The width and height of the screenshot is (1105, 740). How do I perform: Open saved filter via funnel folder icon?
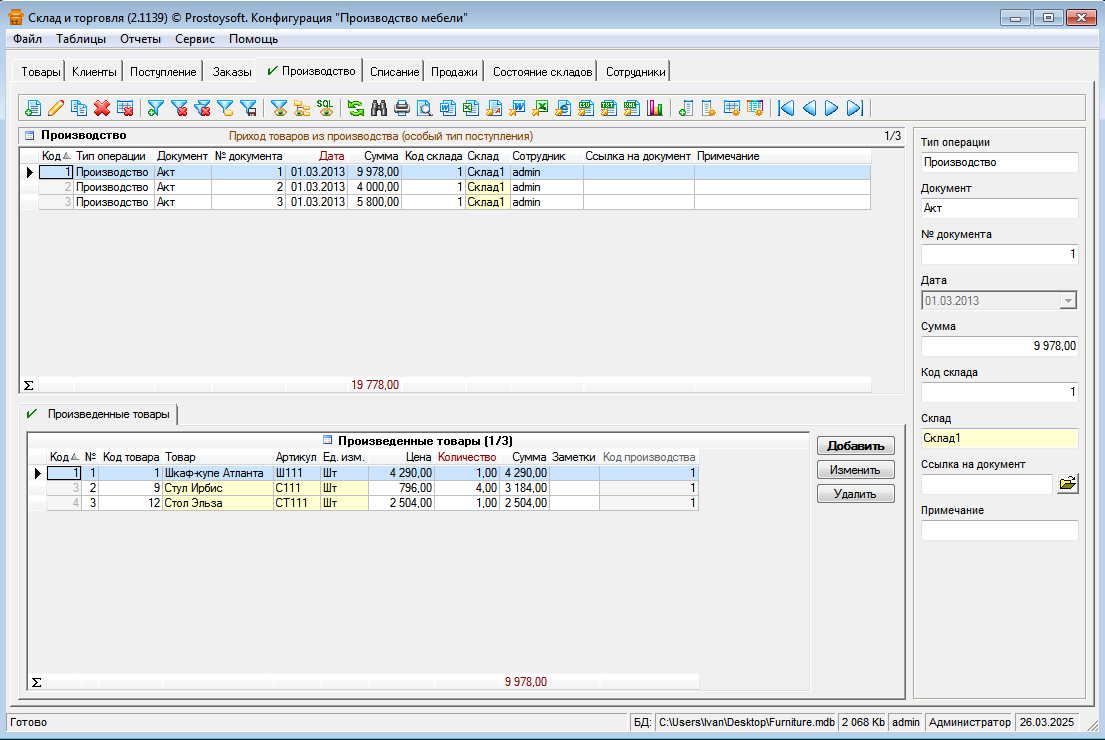pos(226,108)
